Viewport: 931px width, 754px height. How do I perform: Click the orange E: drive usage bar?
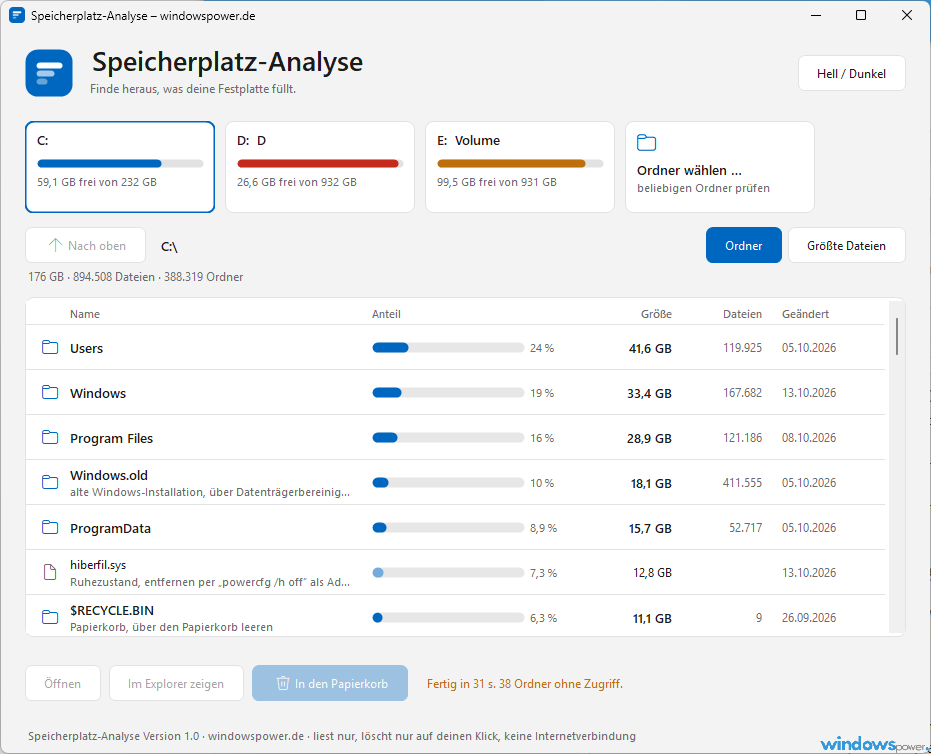[x=520, y=163]
